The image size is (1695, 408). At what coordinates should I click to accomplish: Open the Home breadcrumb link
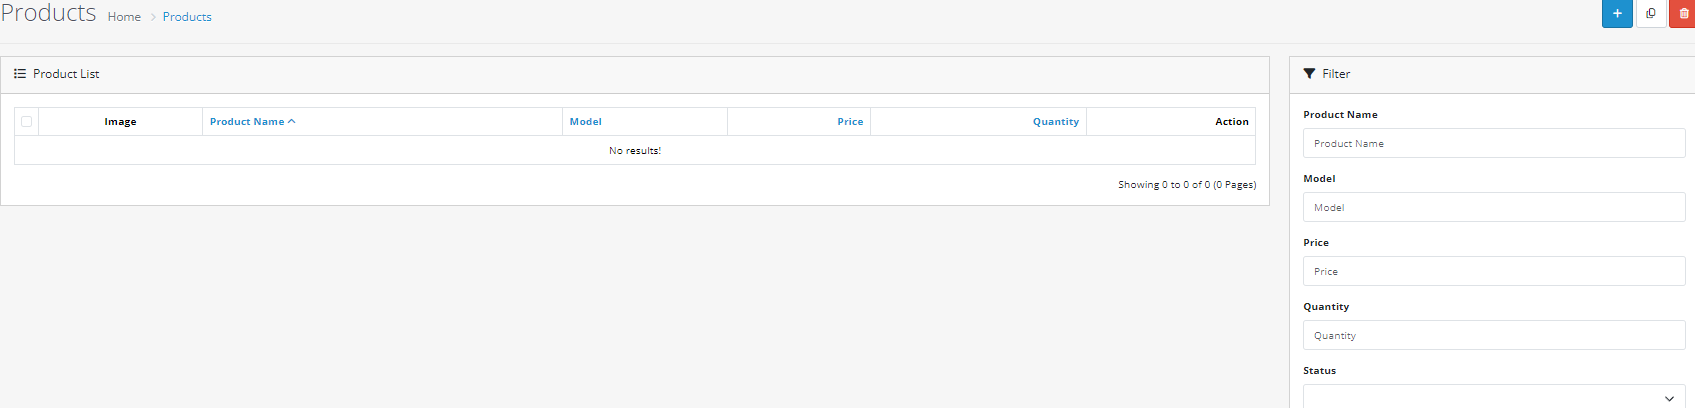coord(124,17)
